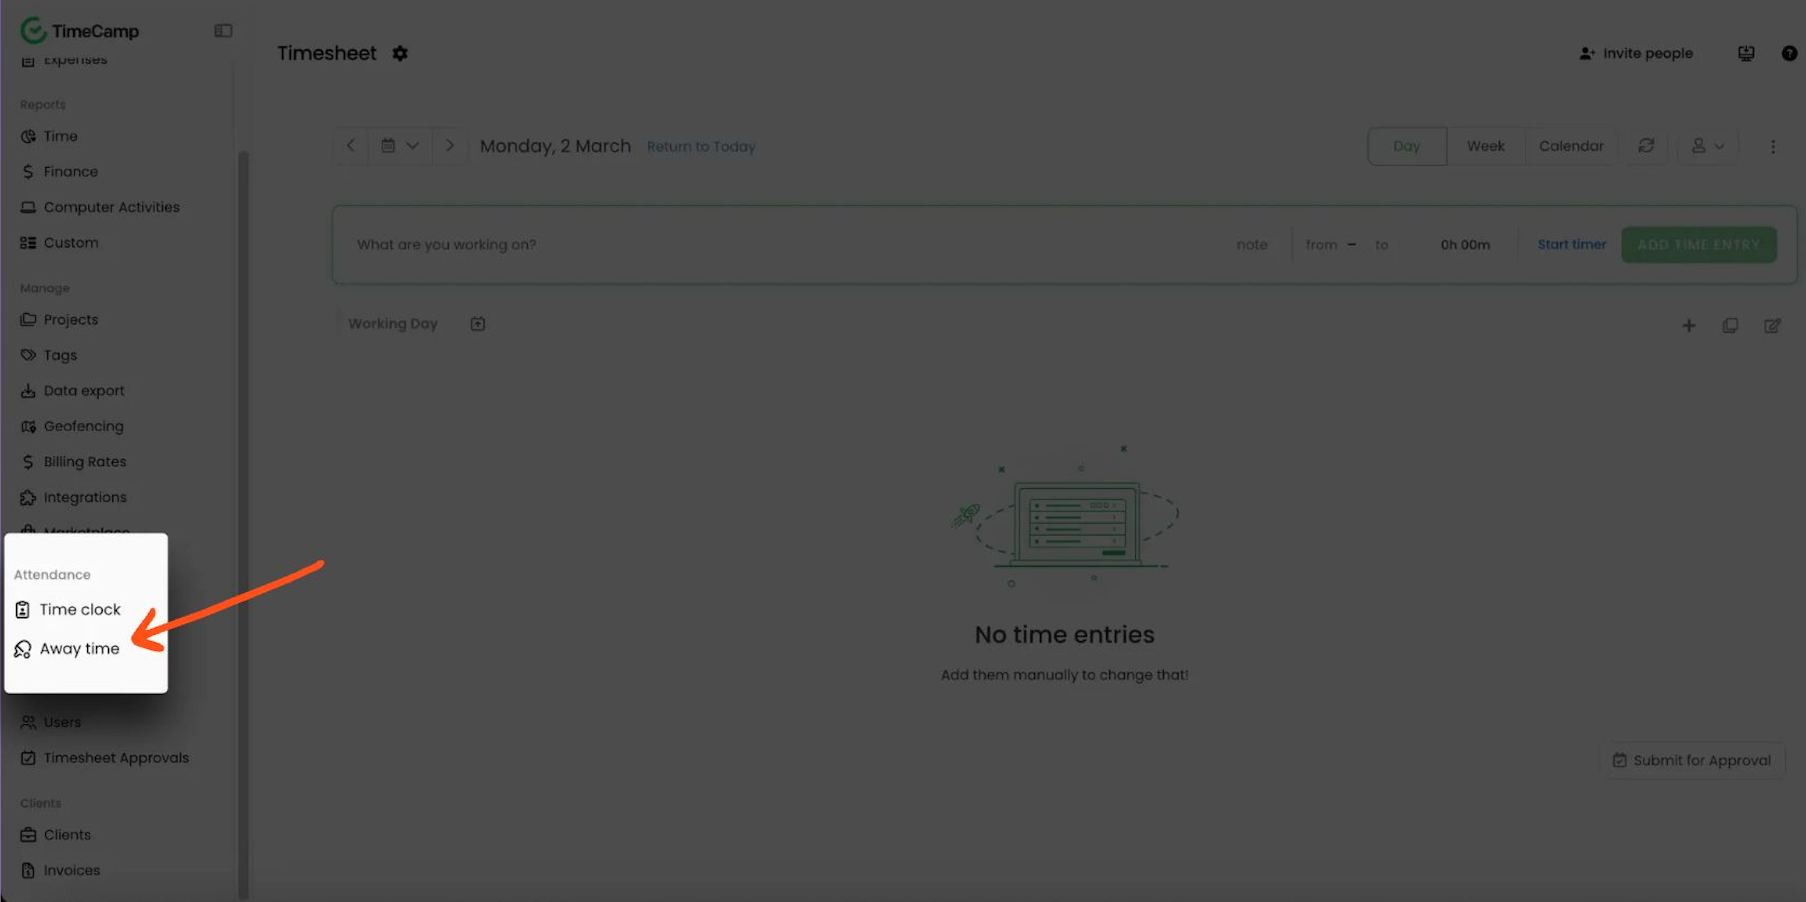Switch to the Week view tab
1806x902 pixels.
pyautogui.click(x=1485, y=146)
